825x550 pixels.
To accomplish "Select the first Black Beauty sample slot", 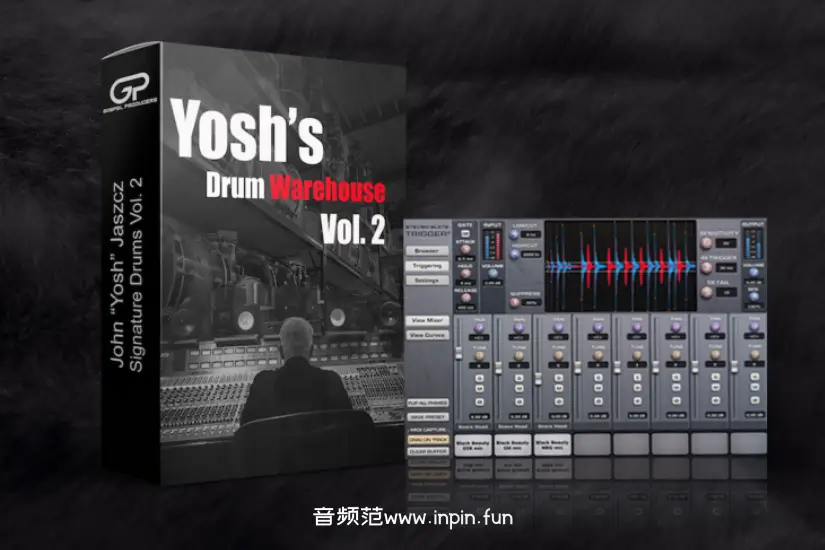I will pos(473,445).
